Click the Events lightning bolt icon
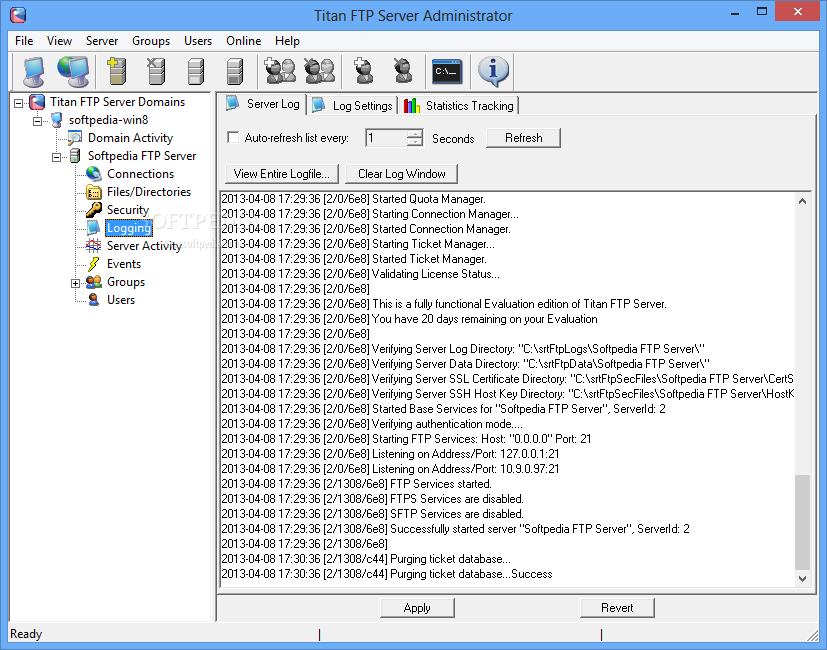 [94, 264]
